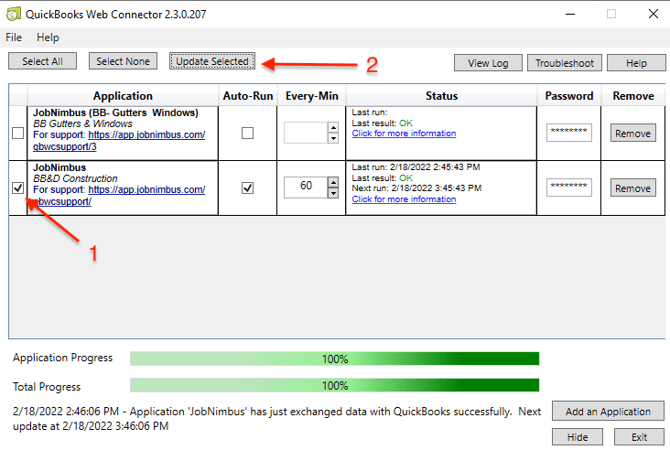
Task: Open the support link for BB&D Construction
Action: (x=147, y=190)
